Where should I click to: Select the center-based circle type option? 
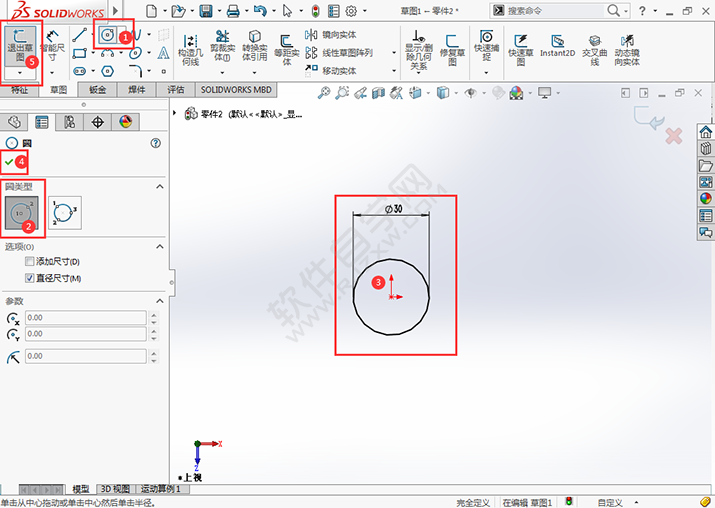coord(22,211)
